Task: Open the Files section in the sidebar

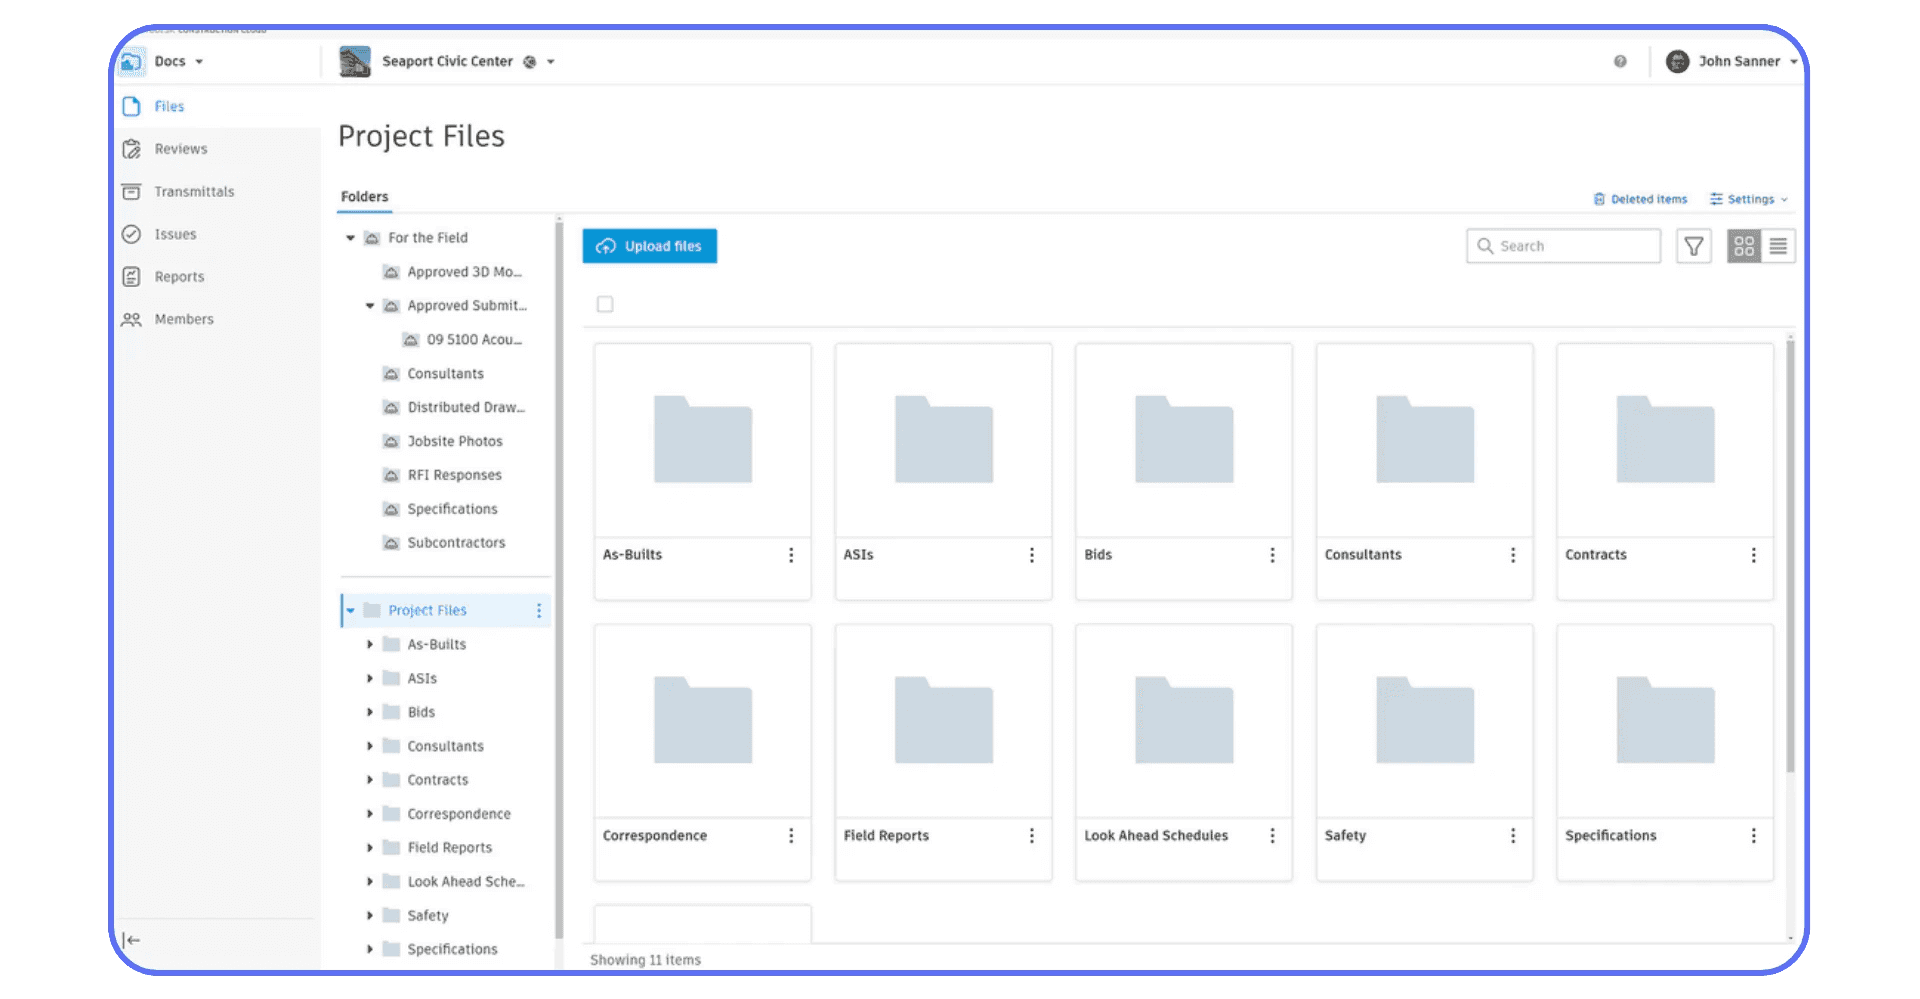Action: click(169, 106)
